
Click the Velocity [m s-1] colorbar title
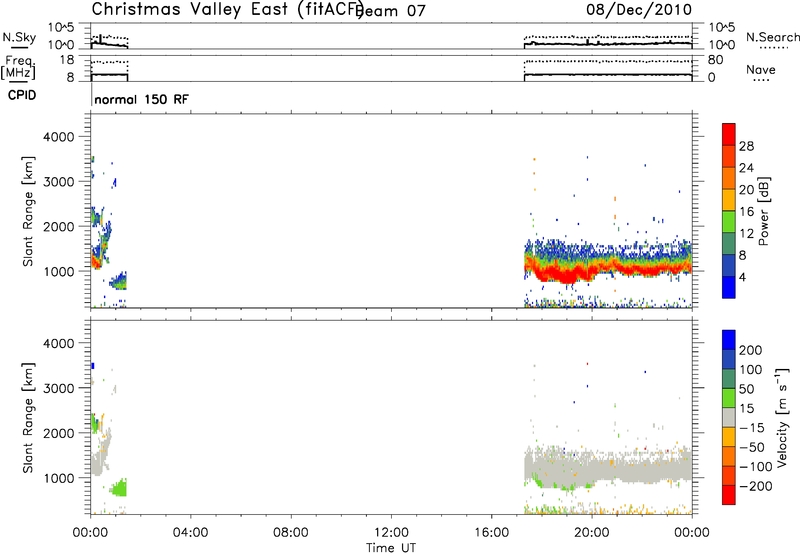782,417
